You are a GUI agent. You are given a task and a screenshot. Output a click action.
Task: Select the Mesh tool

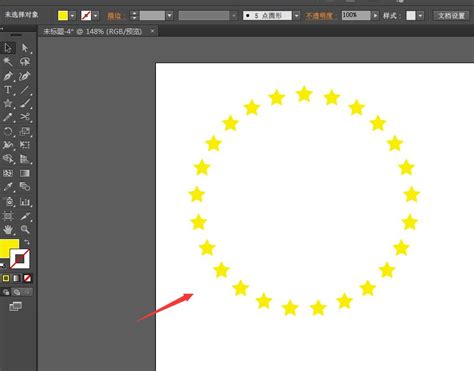[x=8, y=173]
